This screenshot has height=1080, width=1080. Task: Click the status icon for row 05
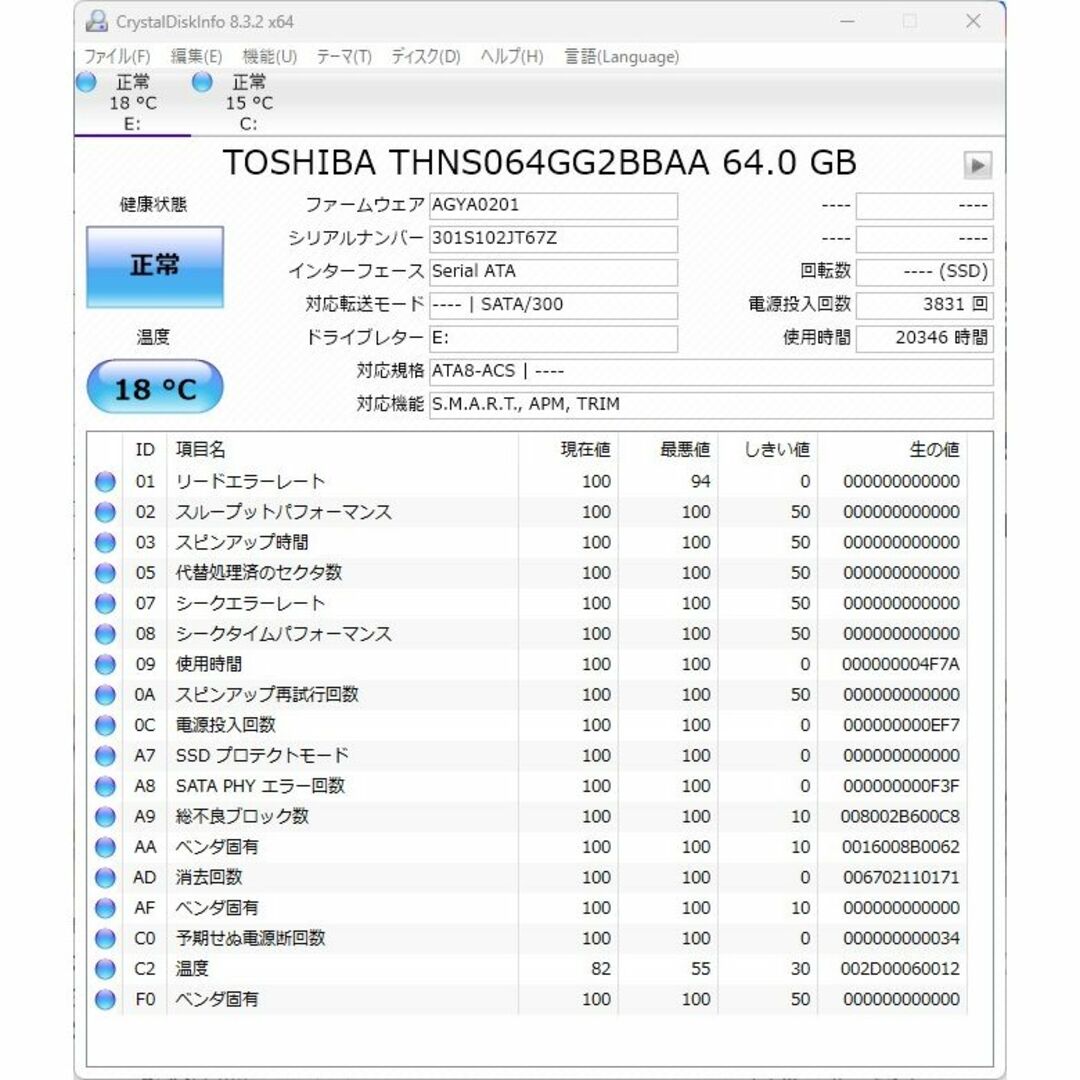tap(105, 573)
